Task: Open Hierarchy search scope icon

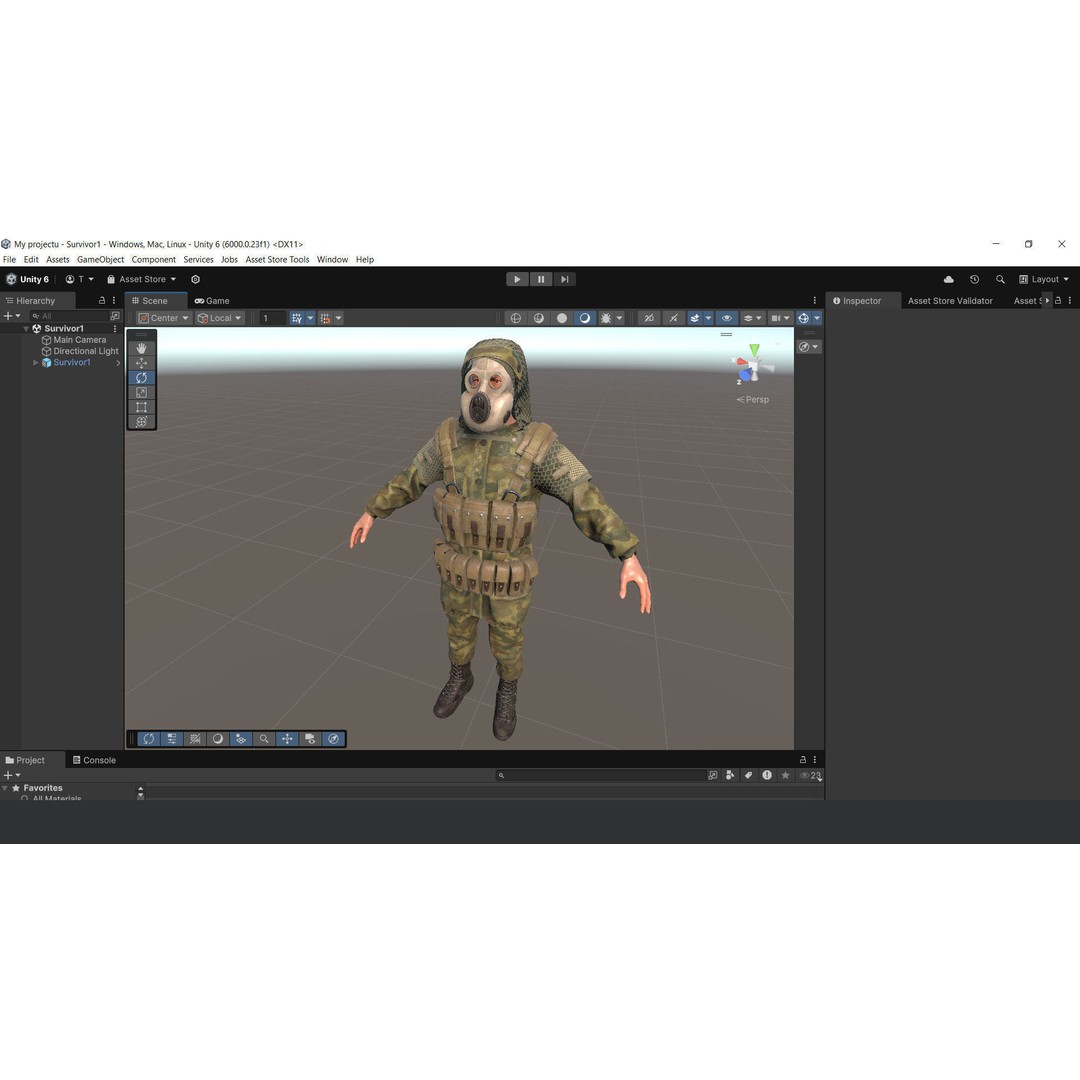Action: click(115, 315)
